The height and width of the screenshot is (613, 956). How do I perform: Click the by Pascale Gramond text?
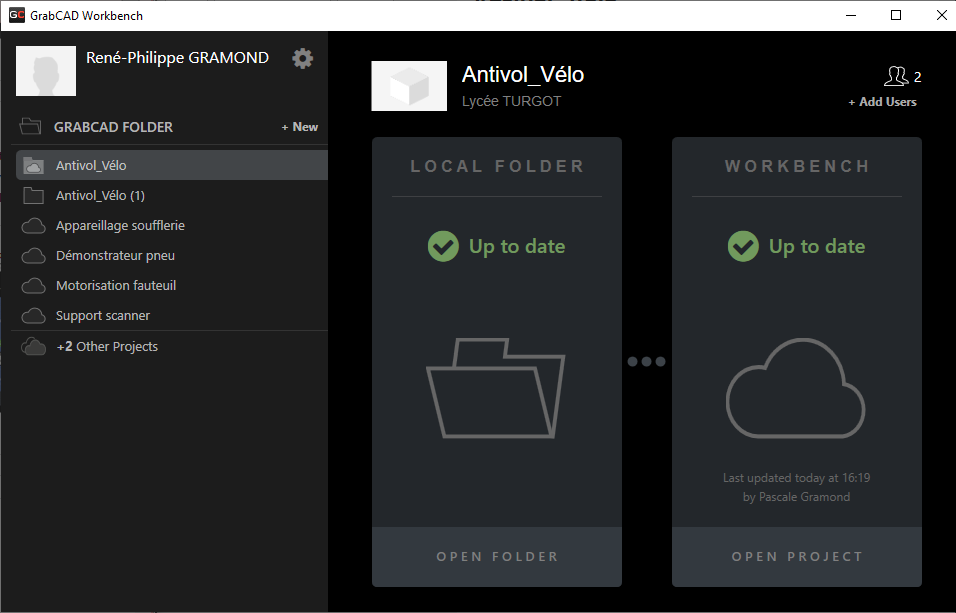tap(796, 497)
